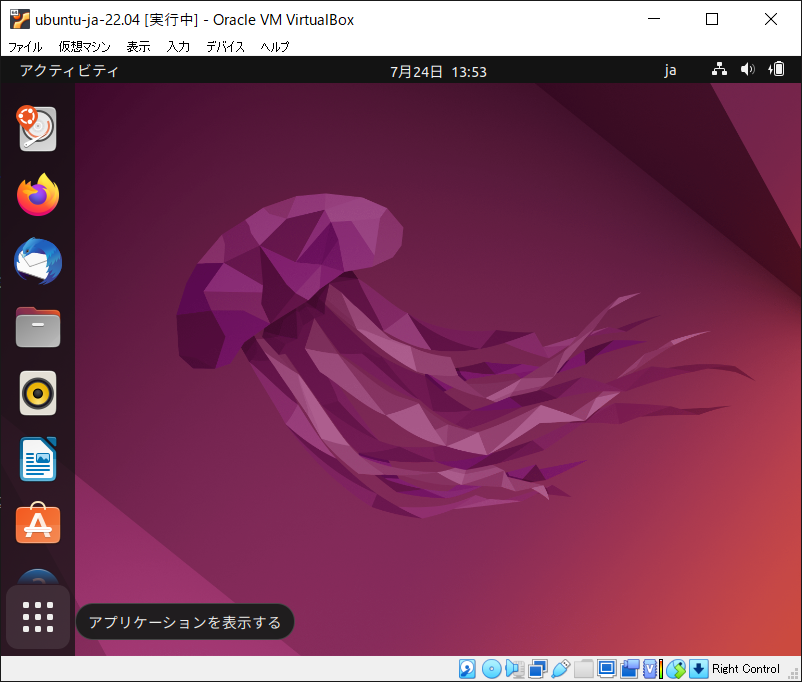
Task: Click the battery power icon in top bar
Action: coord(776,69)
